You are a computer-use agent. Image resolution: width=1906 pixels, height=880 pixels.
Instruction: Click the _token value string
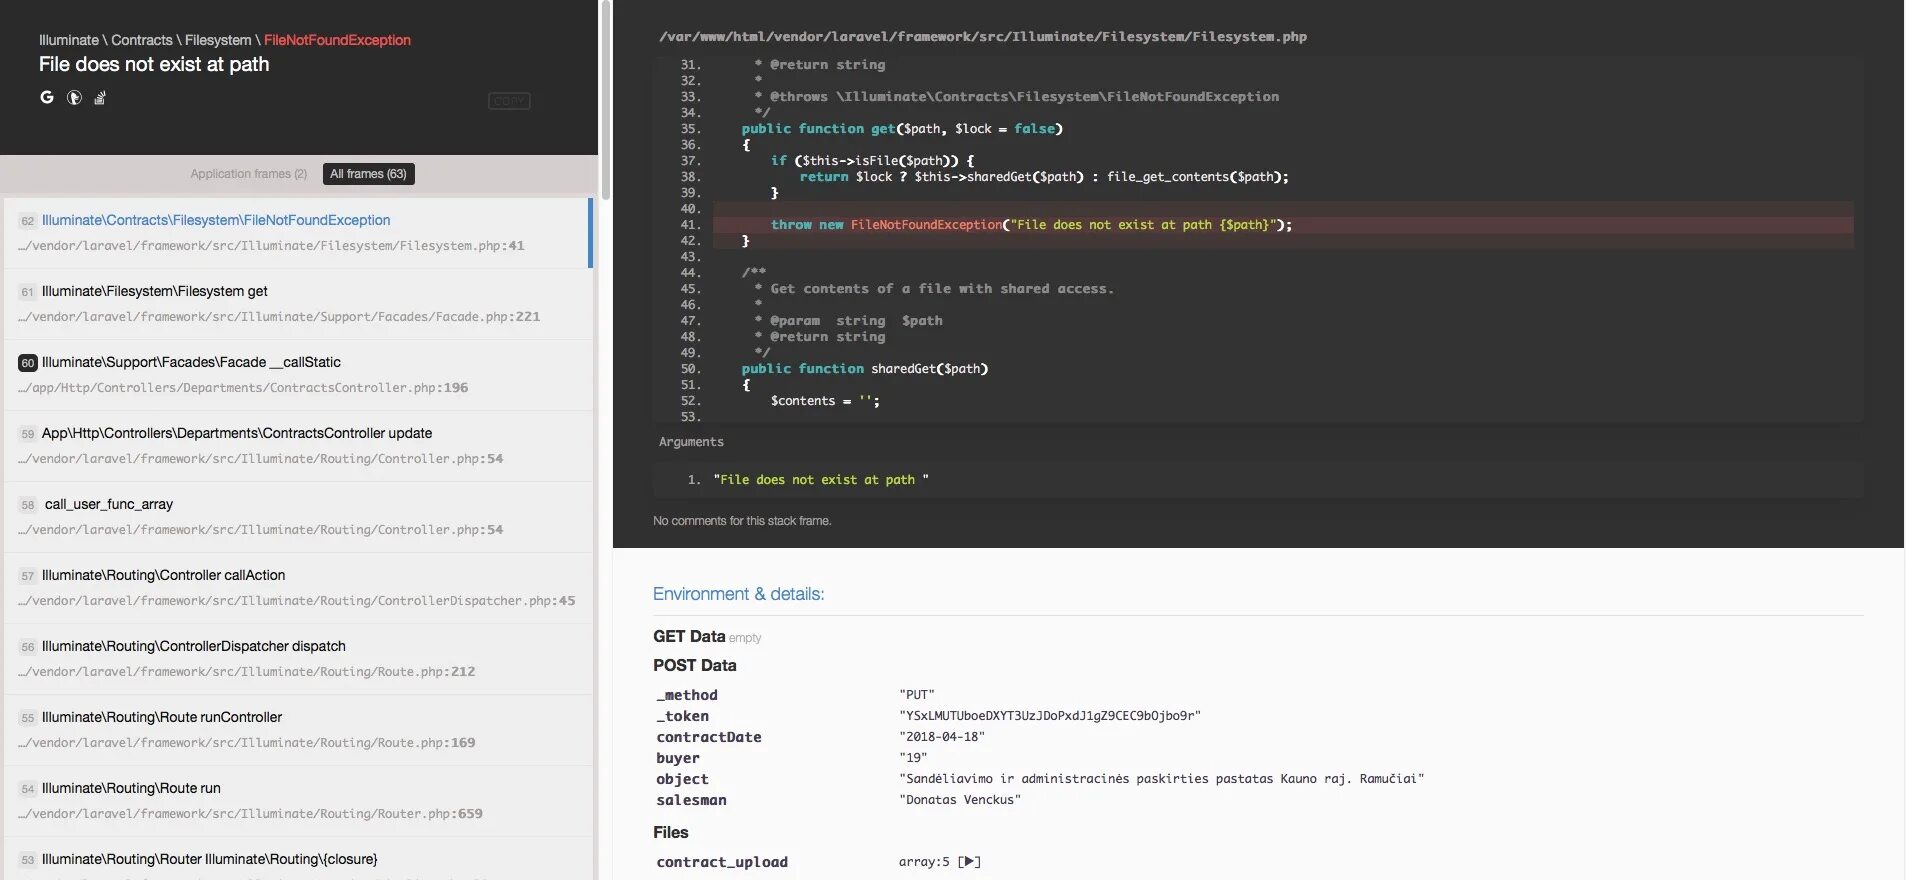click(x=1050, y=716)
